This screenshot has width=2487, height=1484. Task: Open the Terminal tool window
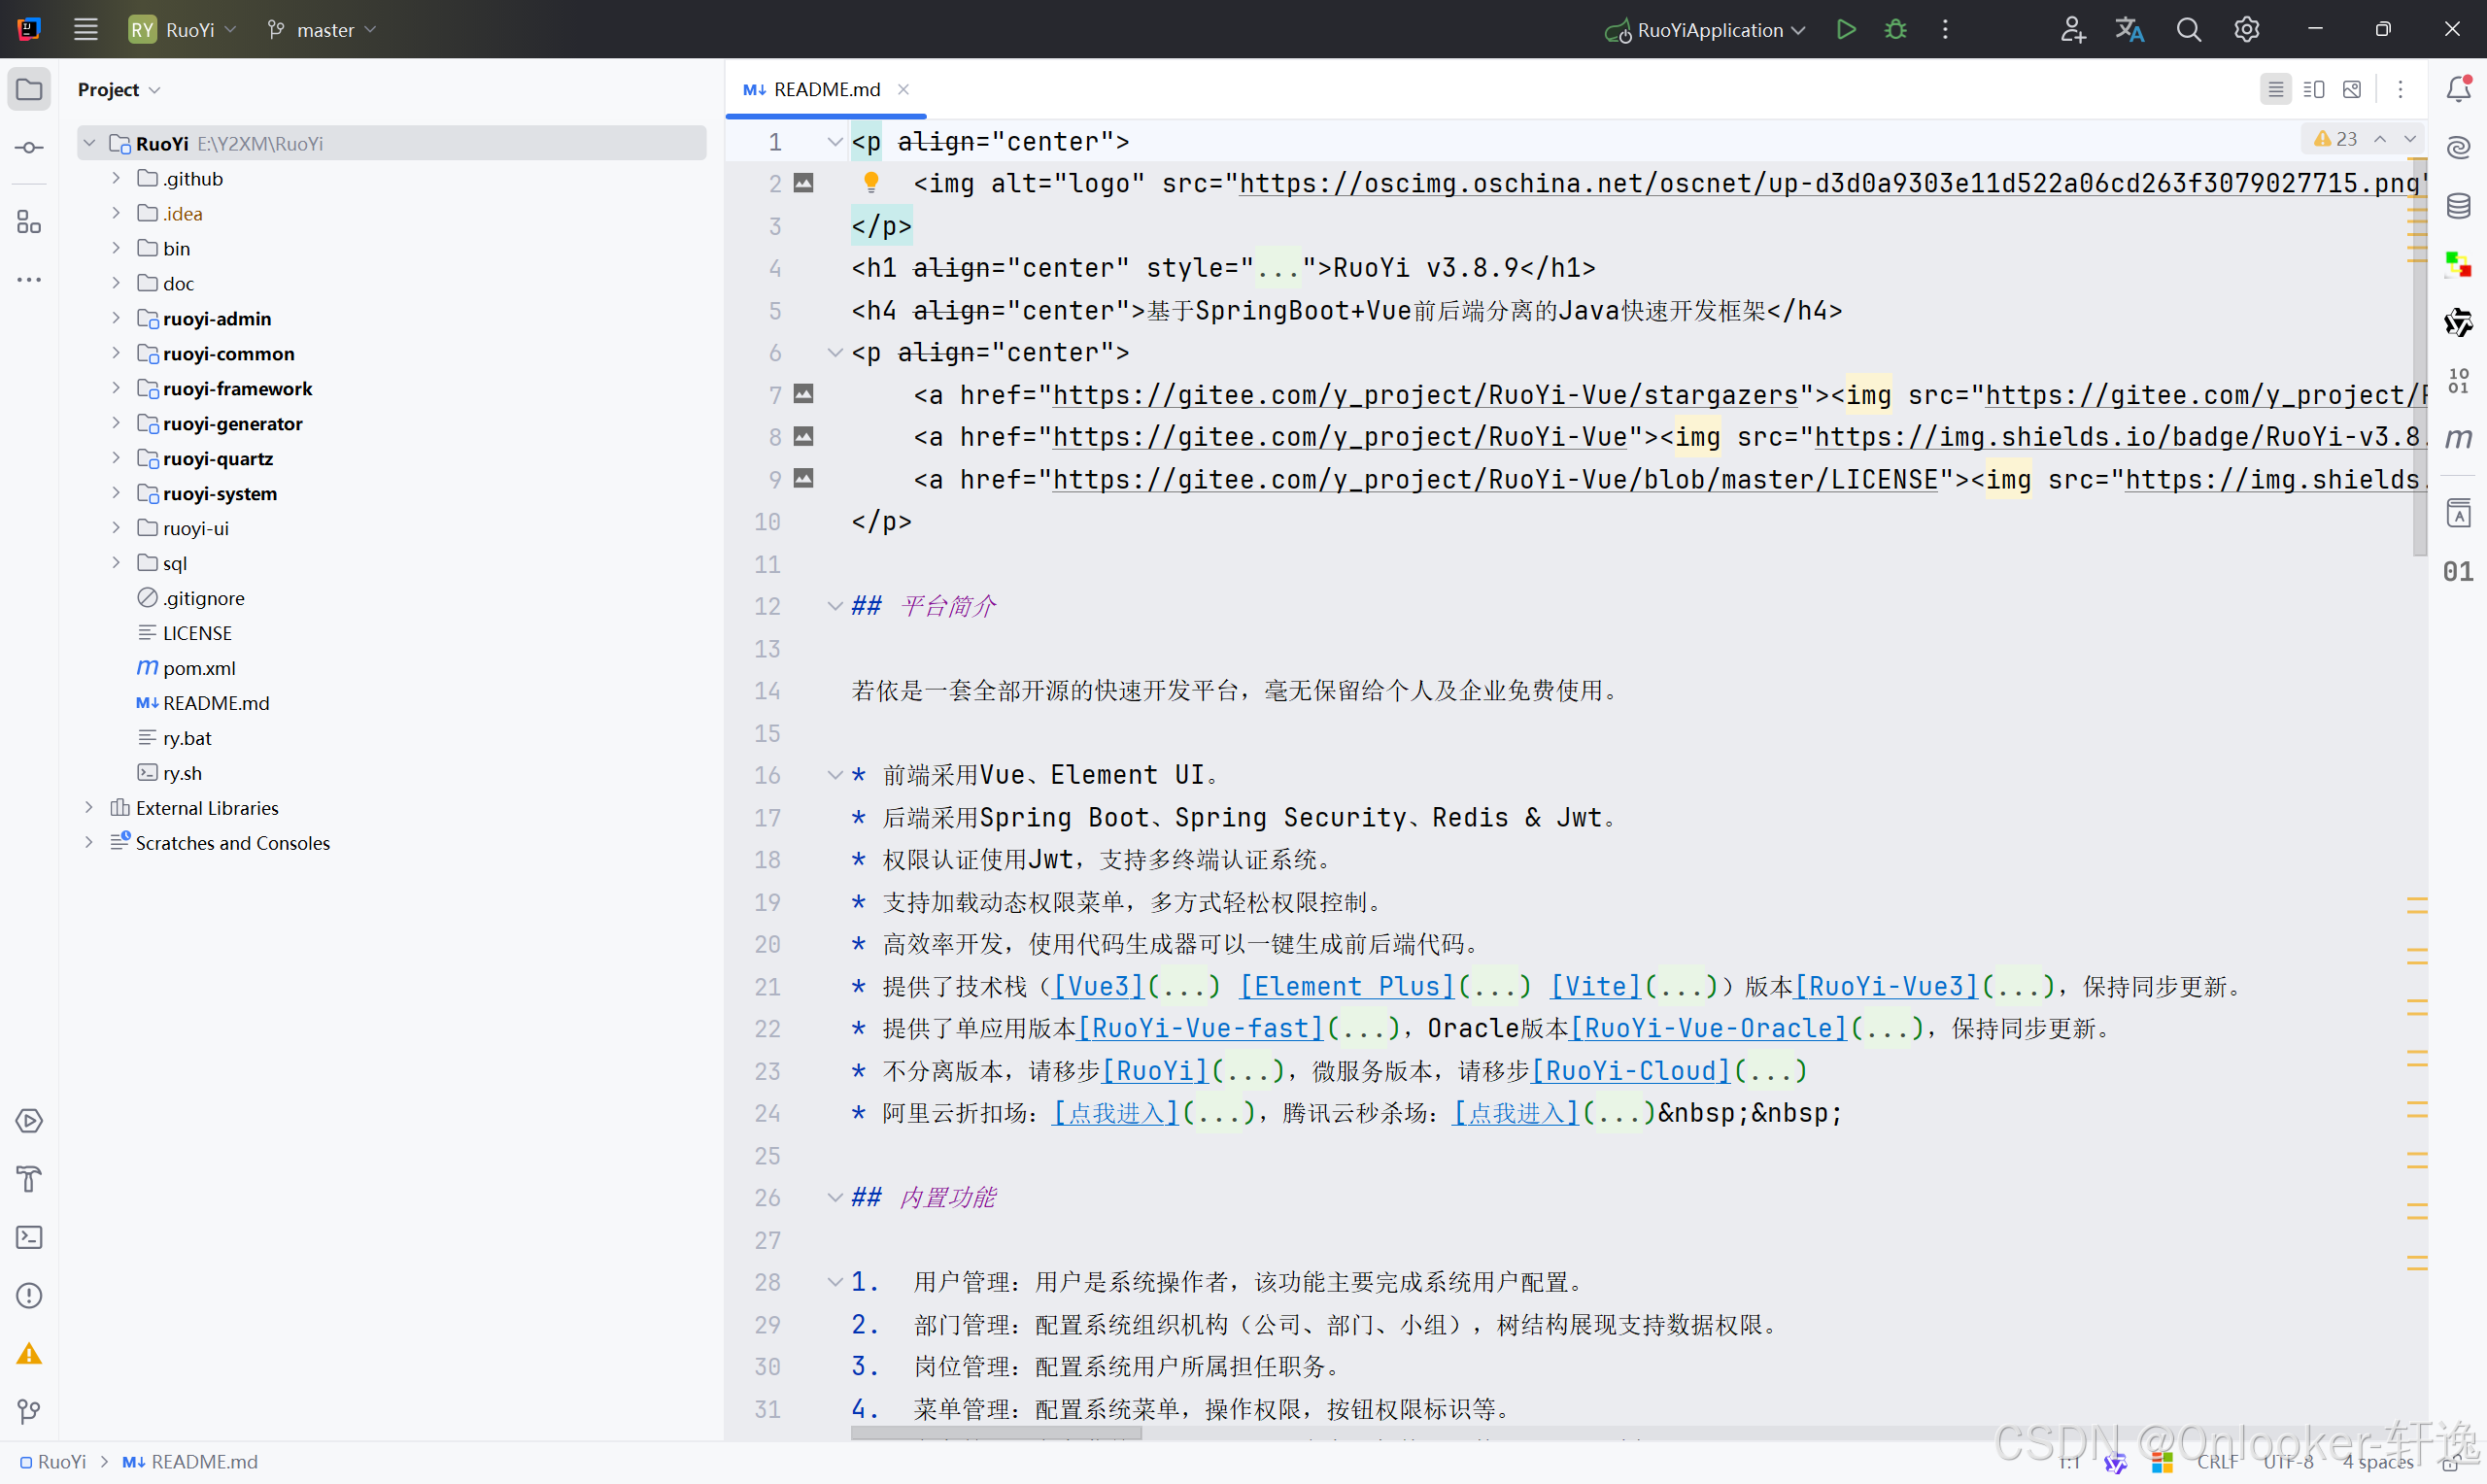click(x=29, y=1237)
